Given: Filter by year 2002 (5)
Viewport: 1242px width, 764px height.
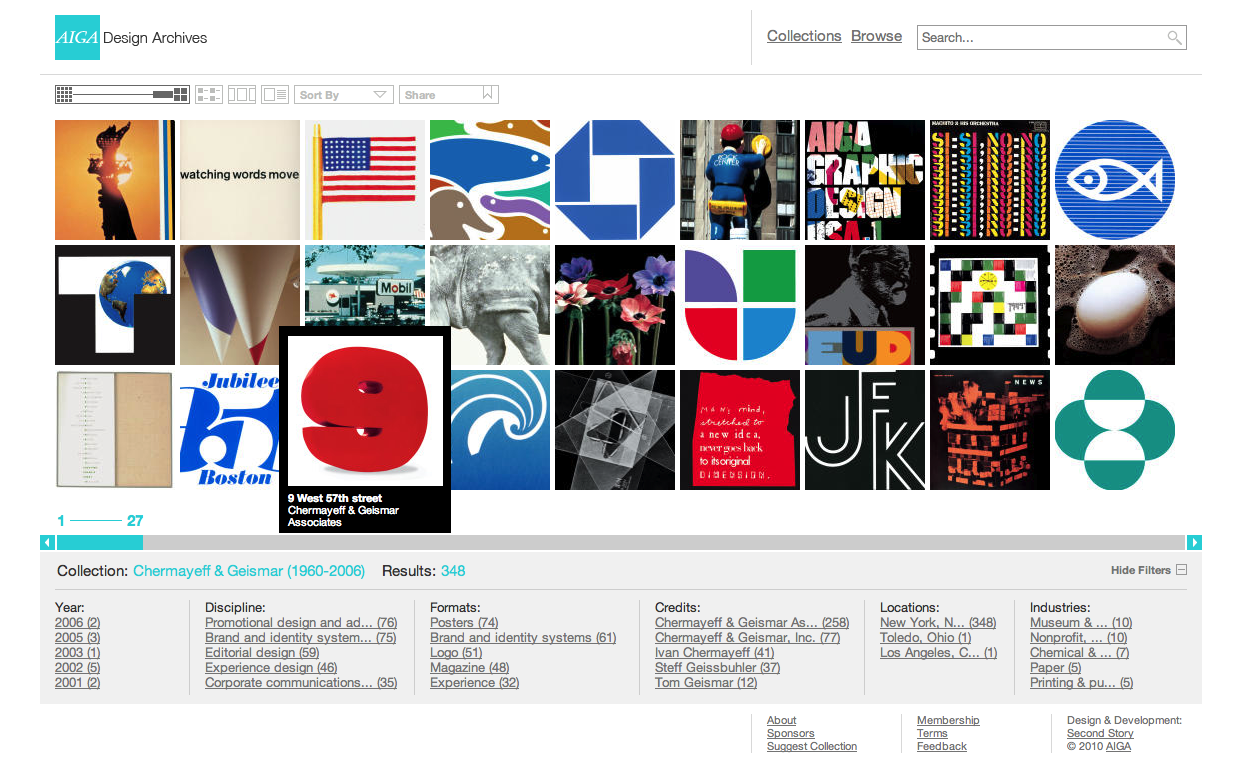Looking at the screenshot, I should pyautogui.click(x=78, y=668).
